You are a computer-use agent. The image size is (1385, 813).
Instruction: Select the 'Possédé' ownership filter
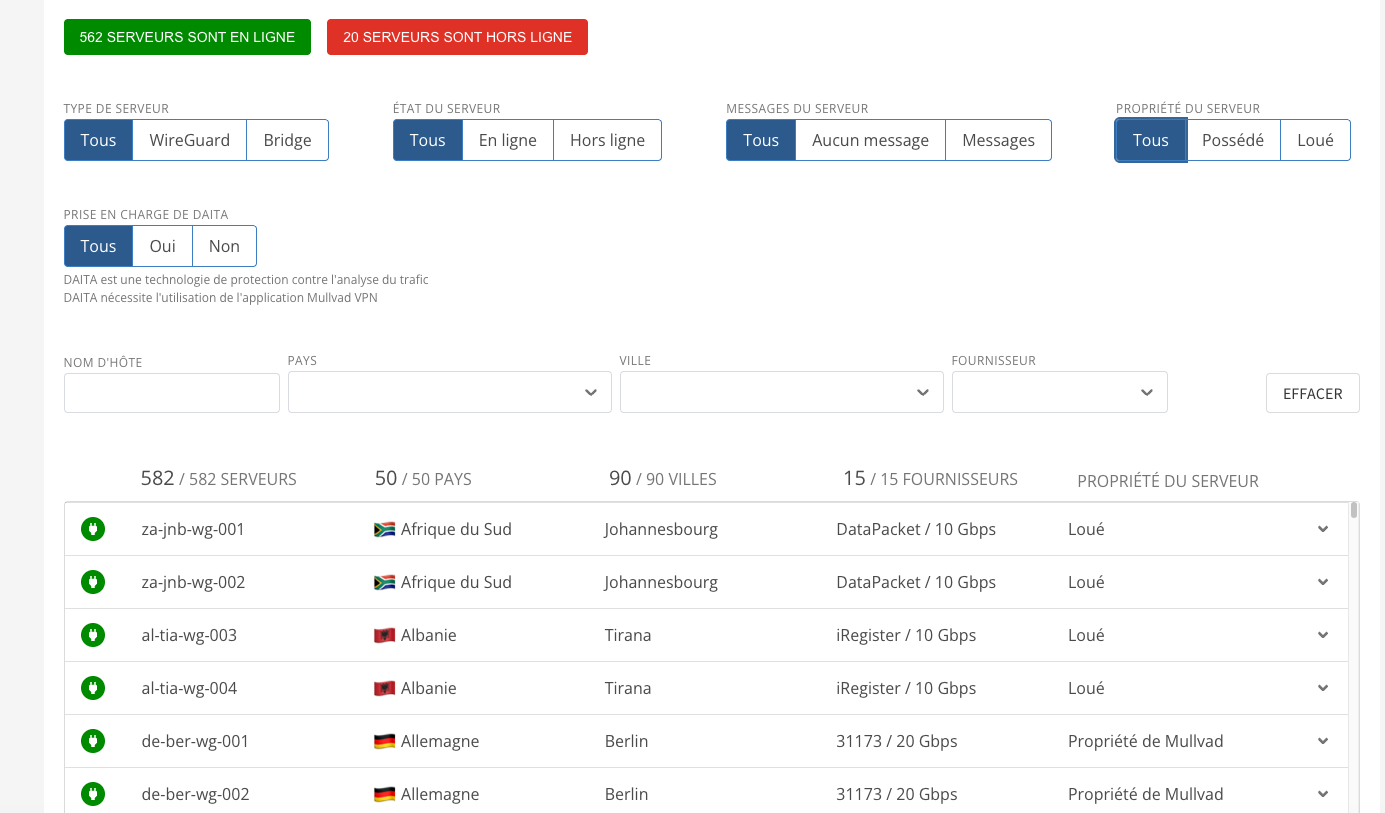pyautogui.click(x=1233, y=140)
